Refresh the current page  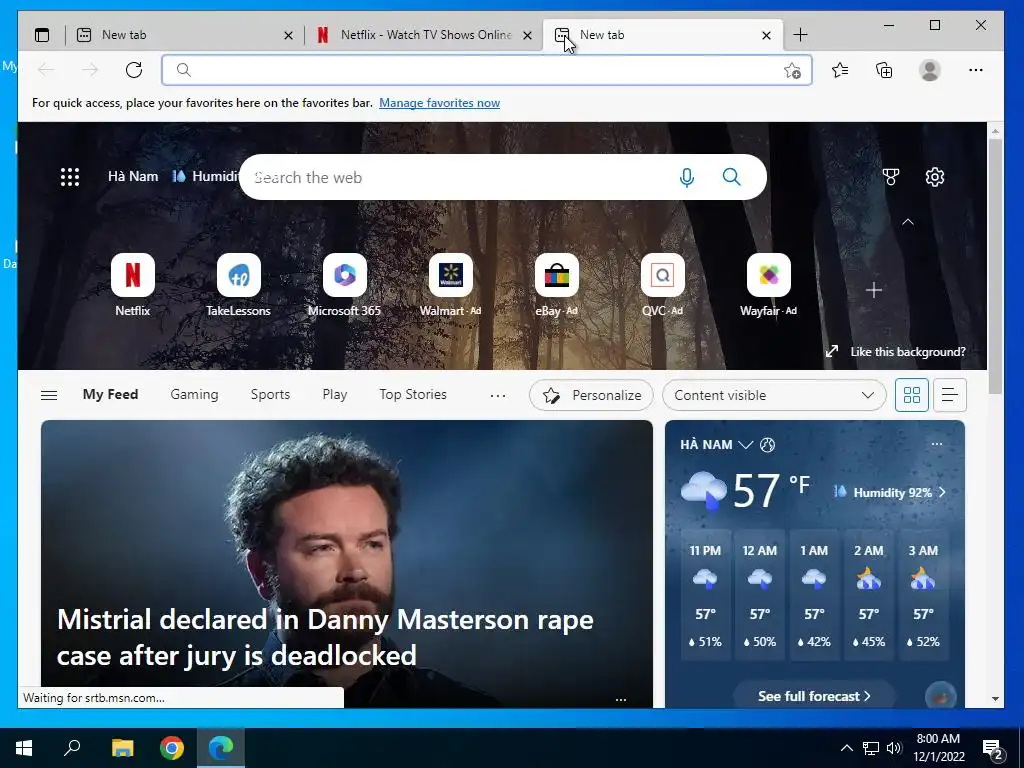134,70
